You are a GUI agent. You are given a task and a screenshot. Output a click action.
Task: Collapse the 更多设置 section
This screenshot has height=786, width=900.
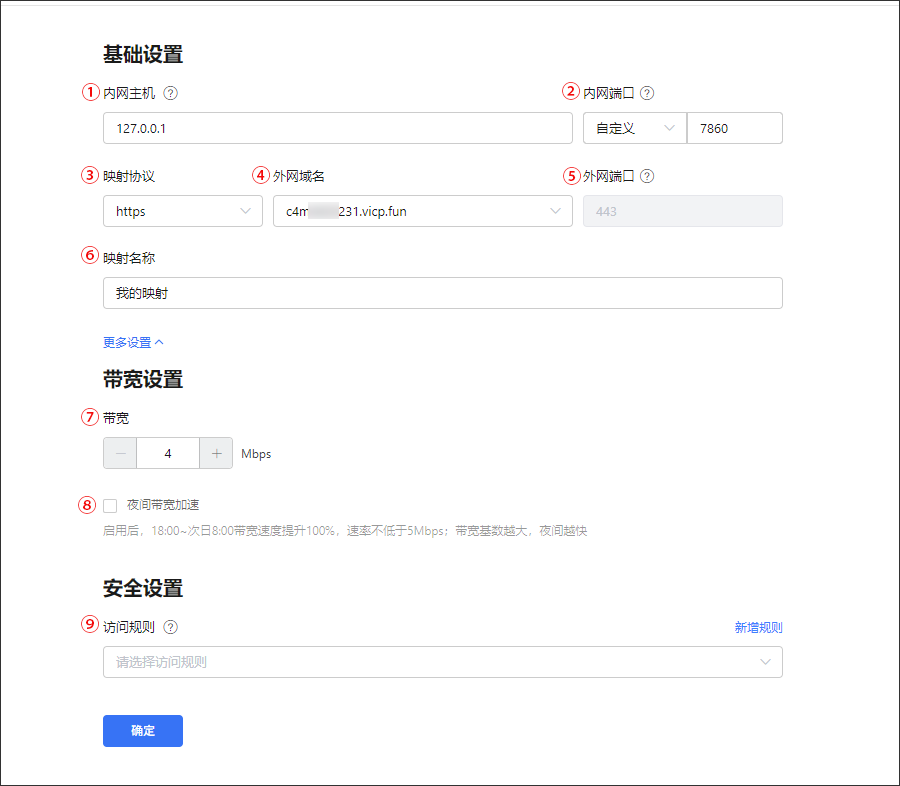[x=133, y=342]
